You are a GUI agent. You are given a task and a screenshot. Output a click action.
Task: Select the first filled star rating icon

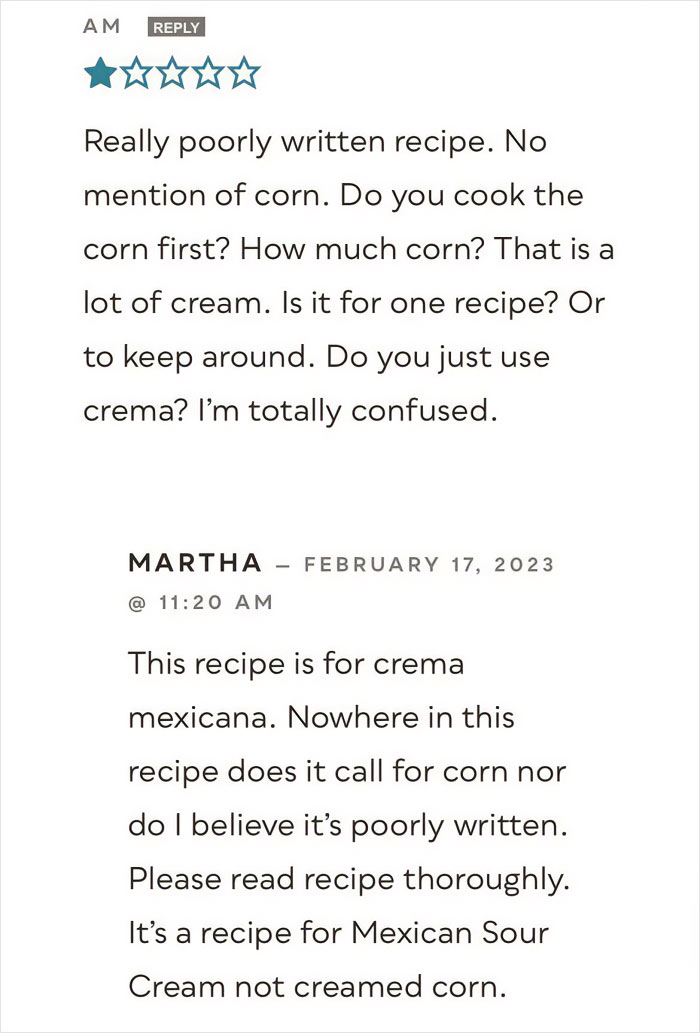98,72
